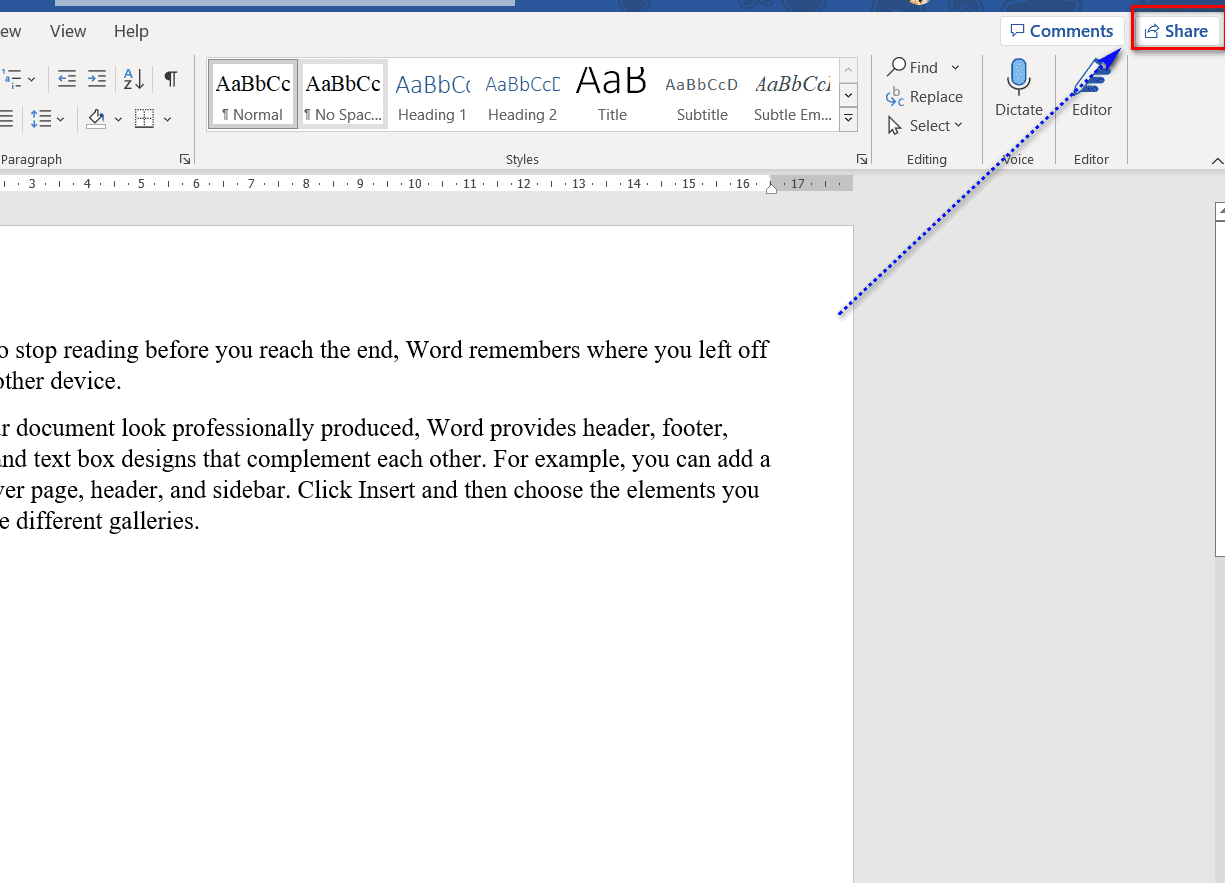Open the line and paragraph spacing button

point(40,119)
